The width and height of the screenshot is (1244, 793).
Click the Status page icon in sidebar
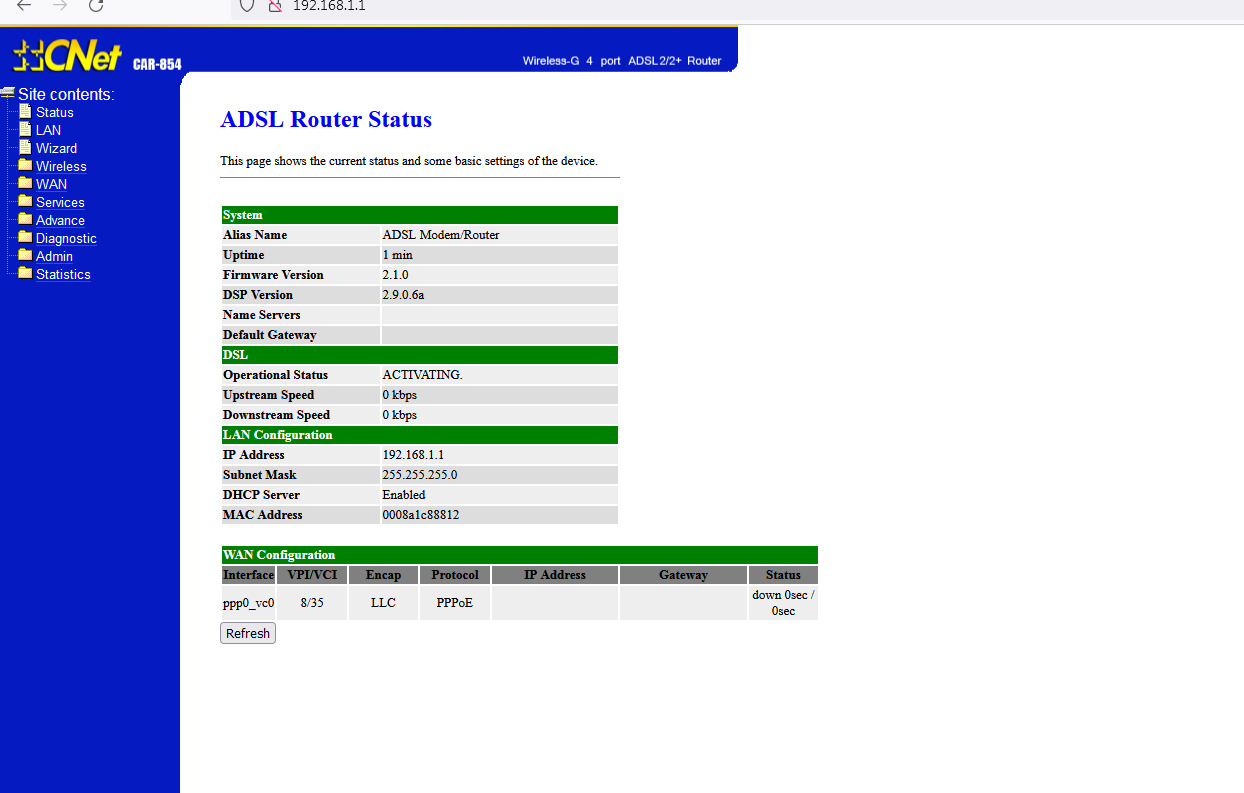26,111
